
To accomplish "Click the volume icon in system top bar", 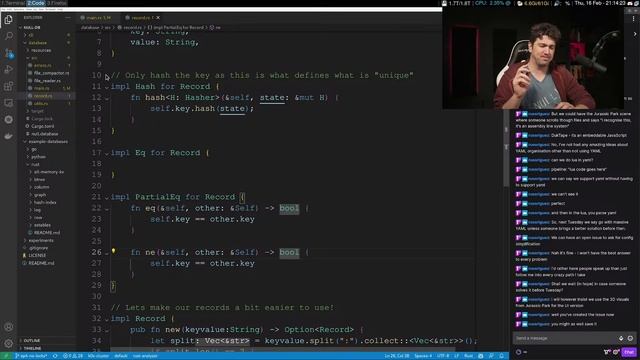I will pos(557,3).
